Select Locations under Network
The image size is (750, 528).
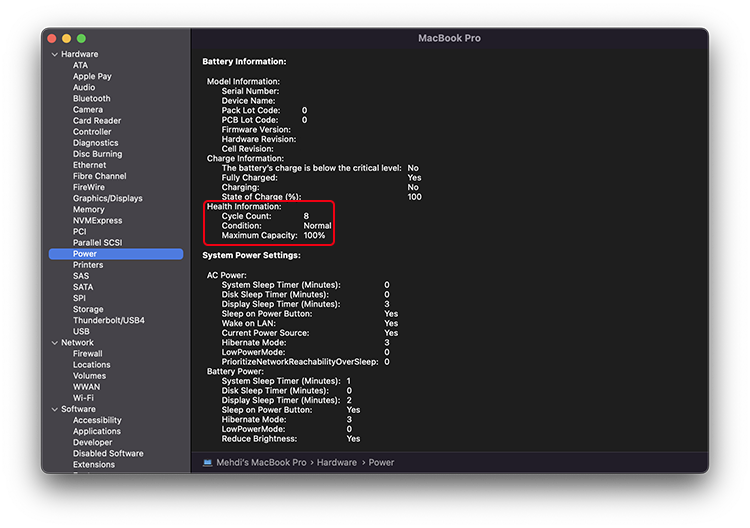click(91, 365)
